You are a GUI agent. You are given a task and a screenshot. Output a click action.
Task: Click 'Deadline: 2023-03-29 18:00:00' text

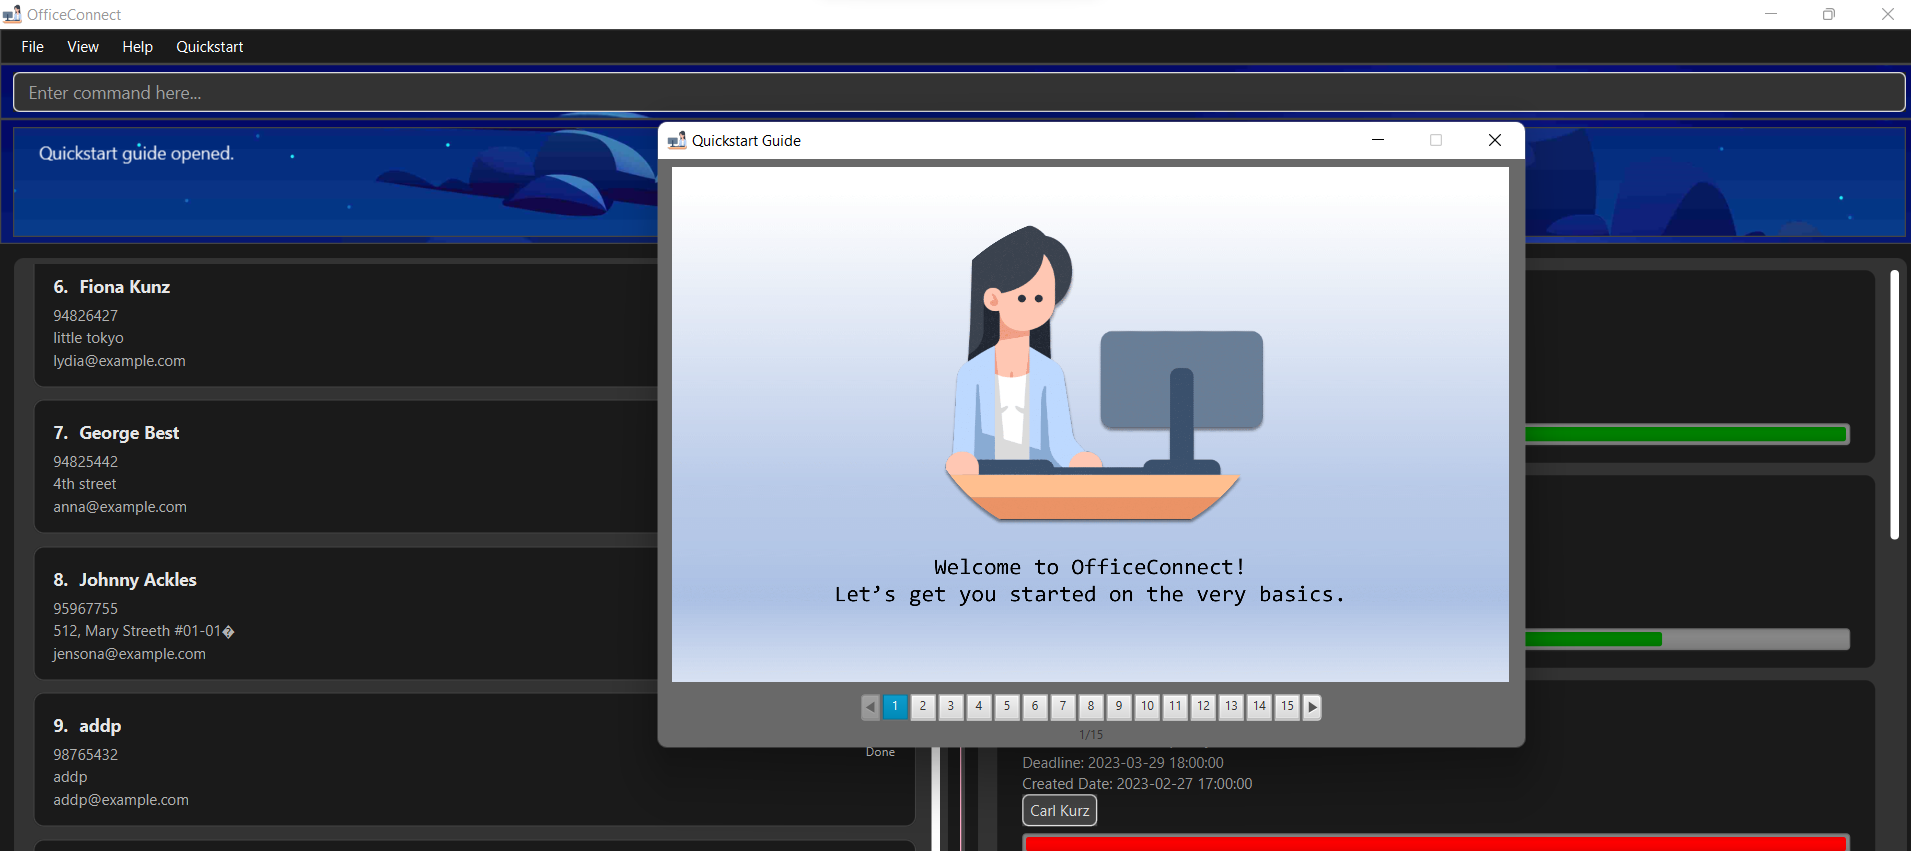pyautogui.click(x=1122, y=763)
